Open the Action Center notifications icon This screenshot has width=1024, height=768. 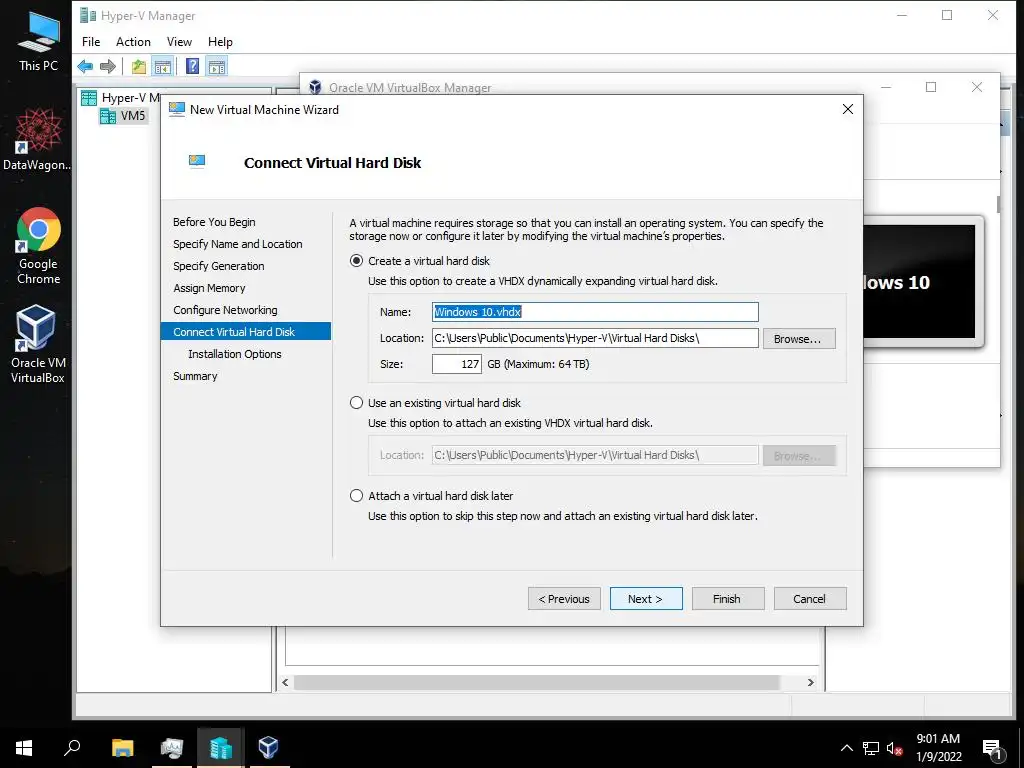993,750
